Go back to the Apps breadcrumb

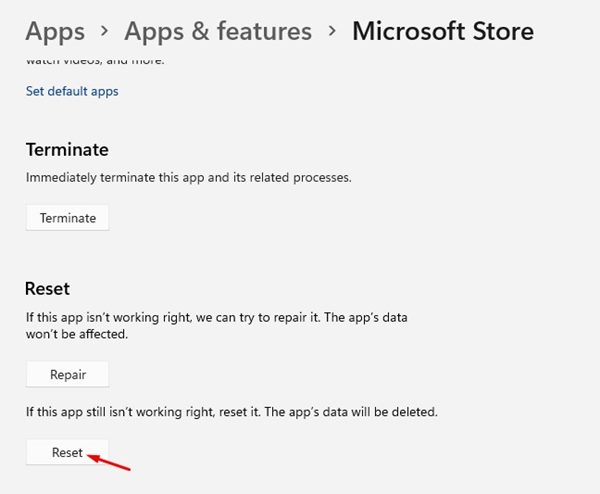[x=54, y=31]
